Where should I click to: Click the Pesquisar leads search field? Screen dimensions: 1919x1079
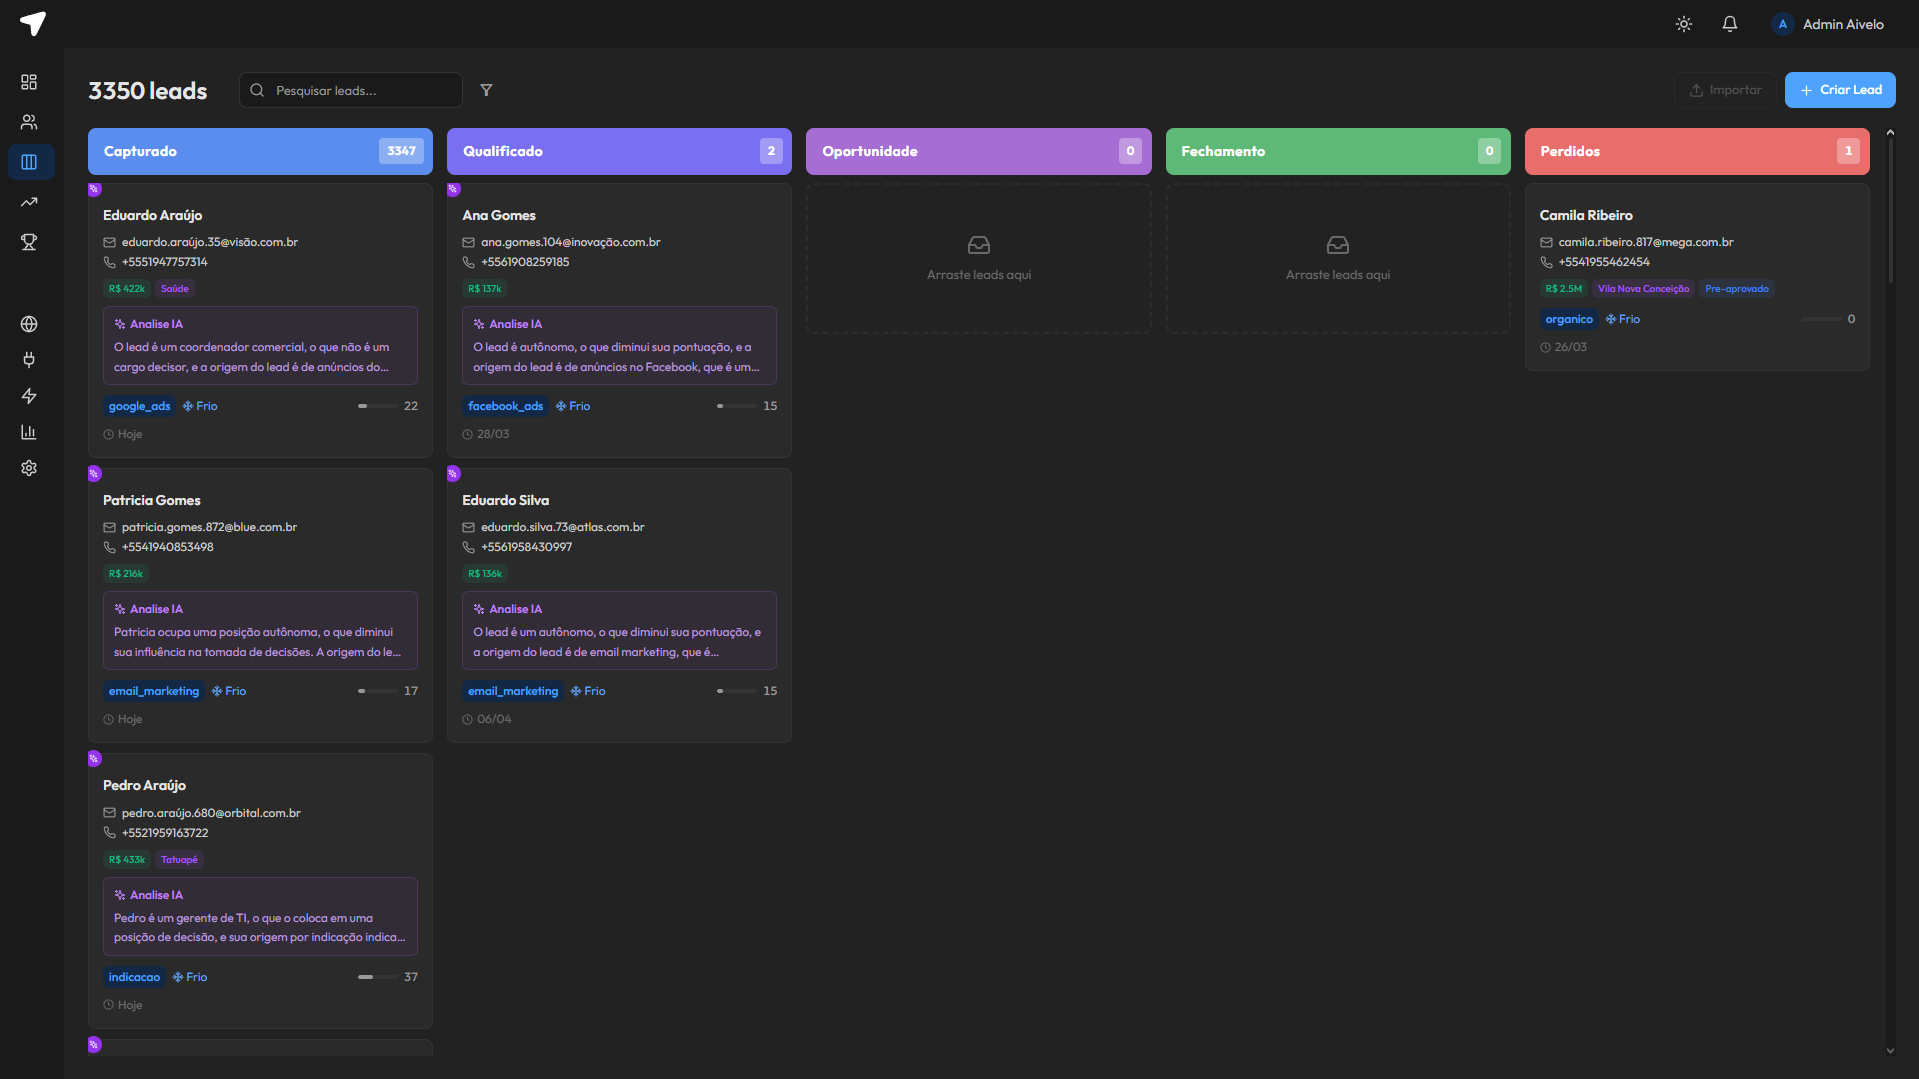pos(351,90)
